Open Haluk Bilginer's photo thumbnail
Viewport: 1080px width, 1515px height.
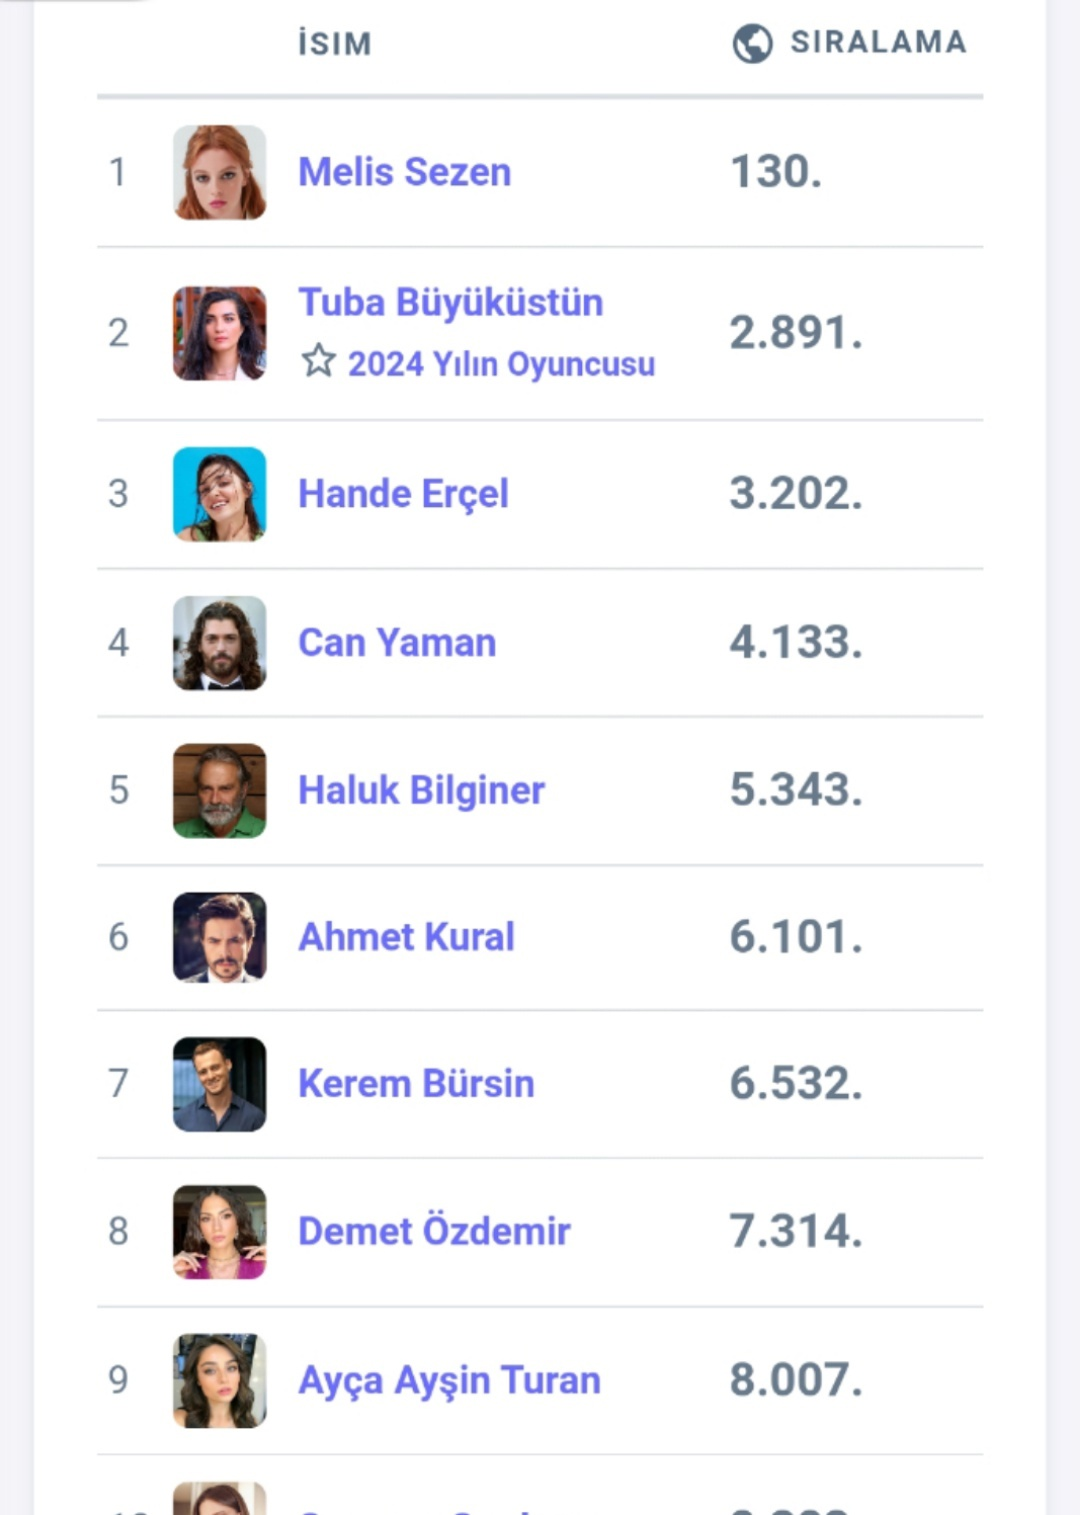220,790
